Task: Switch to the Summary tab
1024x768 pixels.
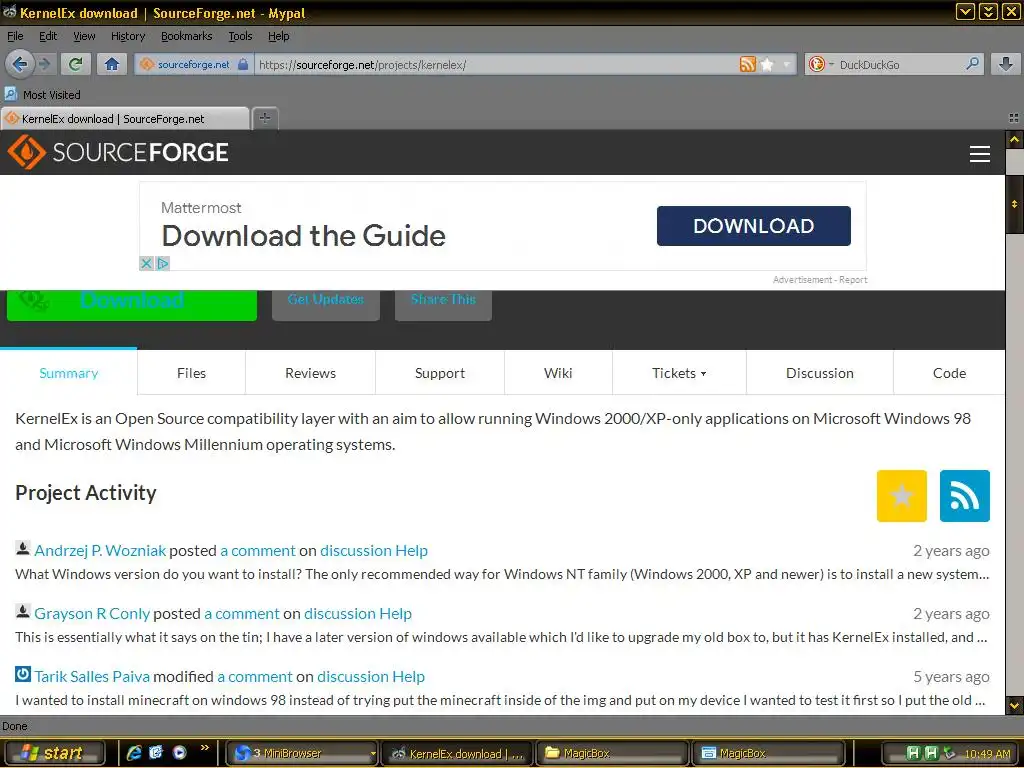Action: pos(69,373)
